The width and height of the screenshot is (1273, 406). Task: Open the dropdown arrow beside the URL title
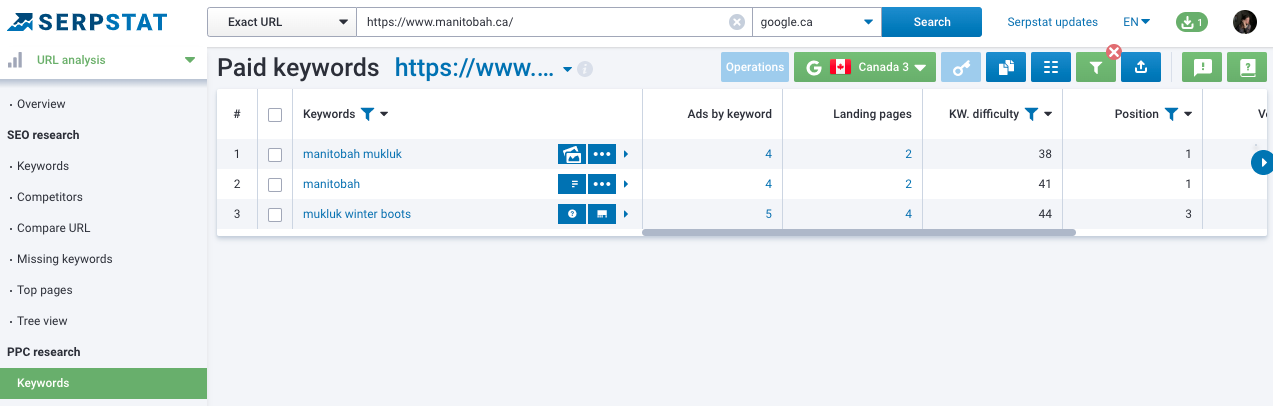coord(567,69)
